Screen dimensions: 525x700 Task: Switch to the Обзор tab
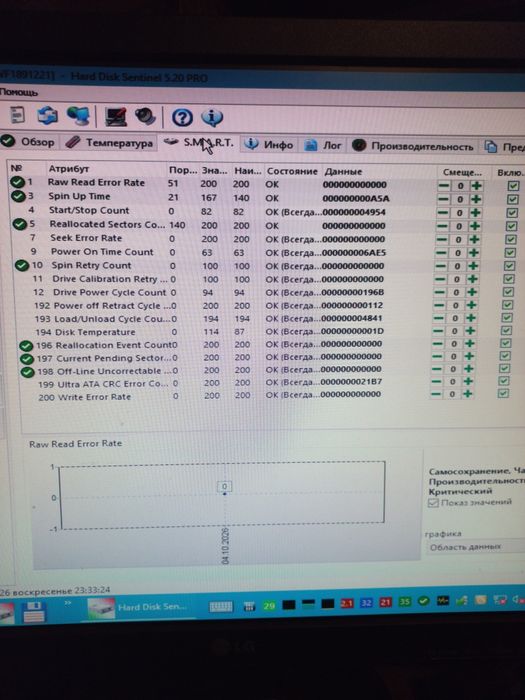coord(28,142)
